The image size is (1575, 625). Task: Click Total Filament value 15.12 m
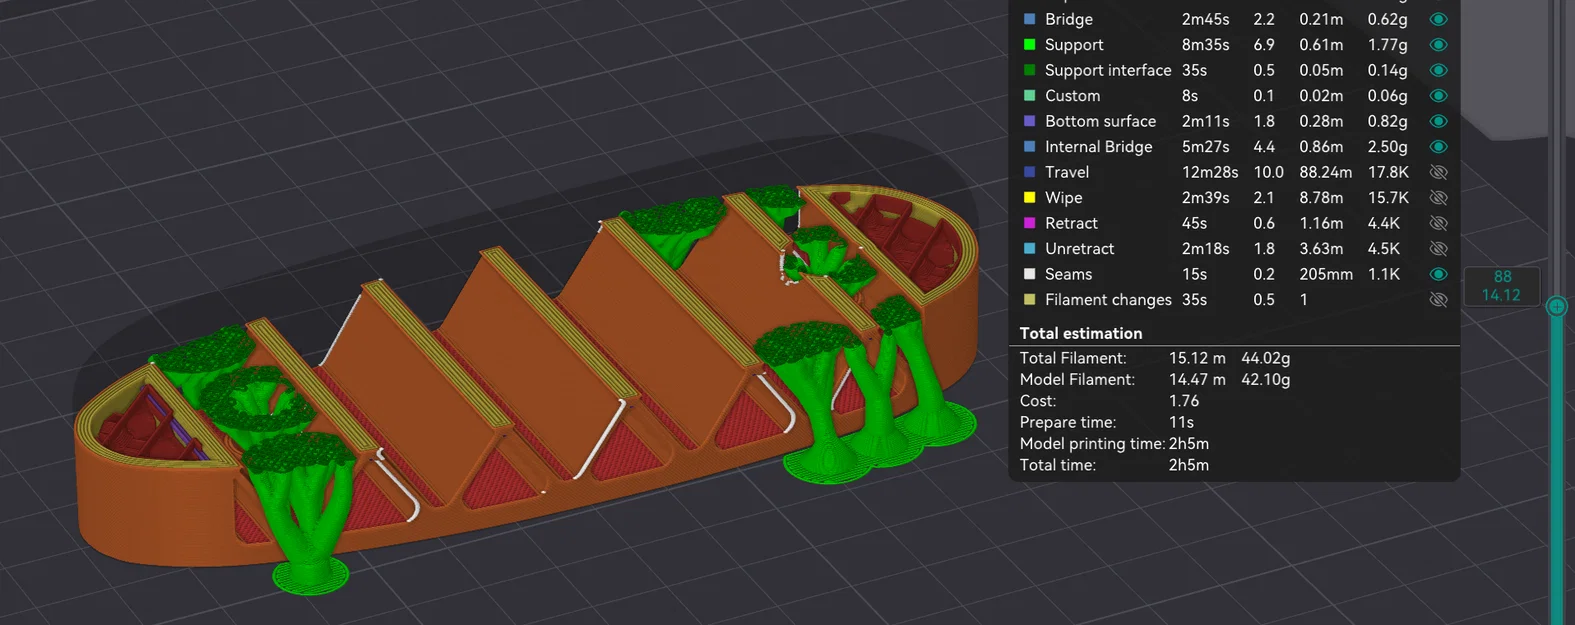click(1197, 358)
